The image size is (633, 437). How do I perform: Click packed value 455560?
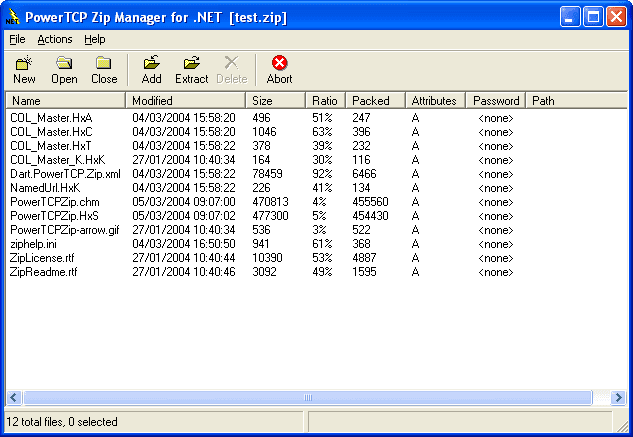370,202
